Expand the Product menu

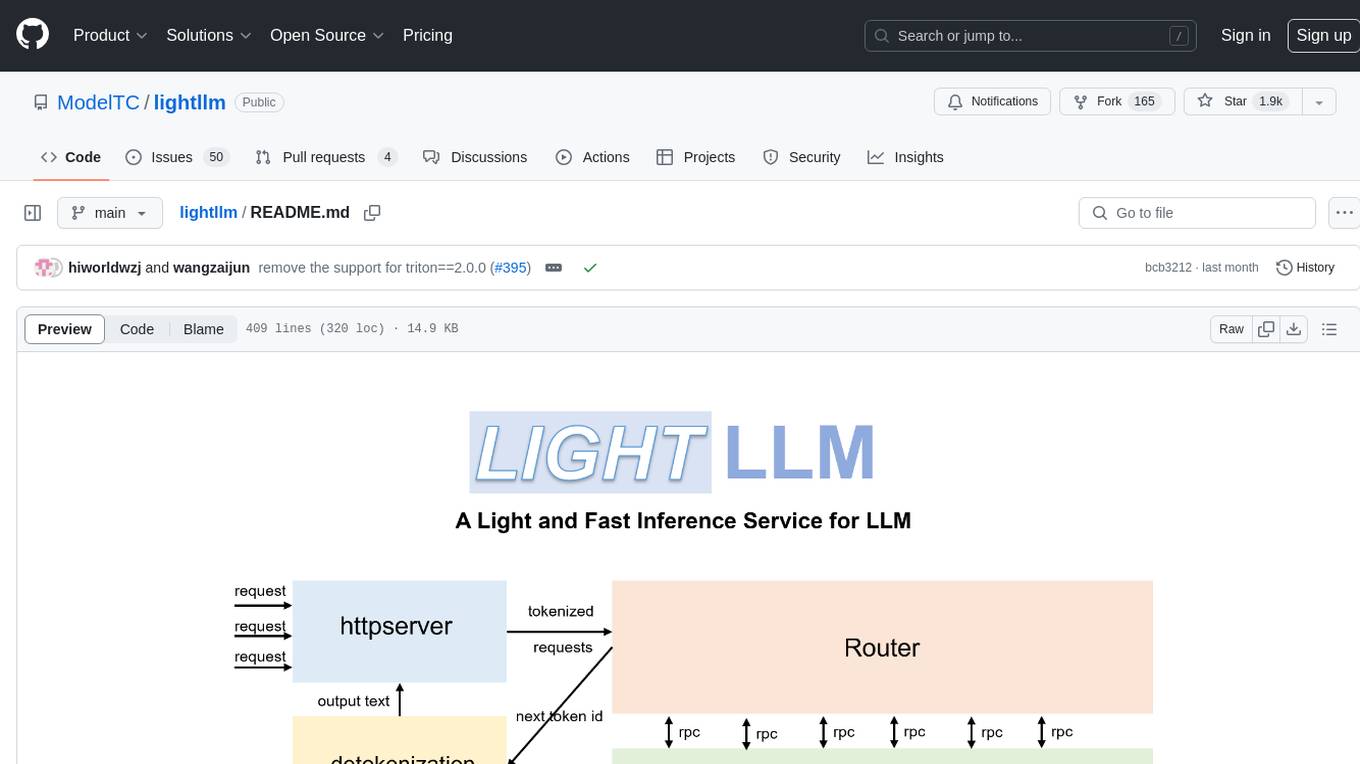tap(110, 35)
